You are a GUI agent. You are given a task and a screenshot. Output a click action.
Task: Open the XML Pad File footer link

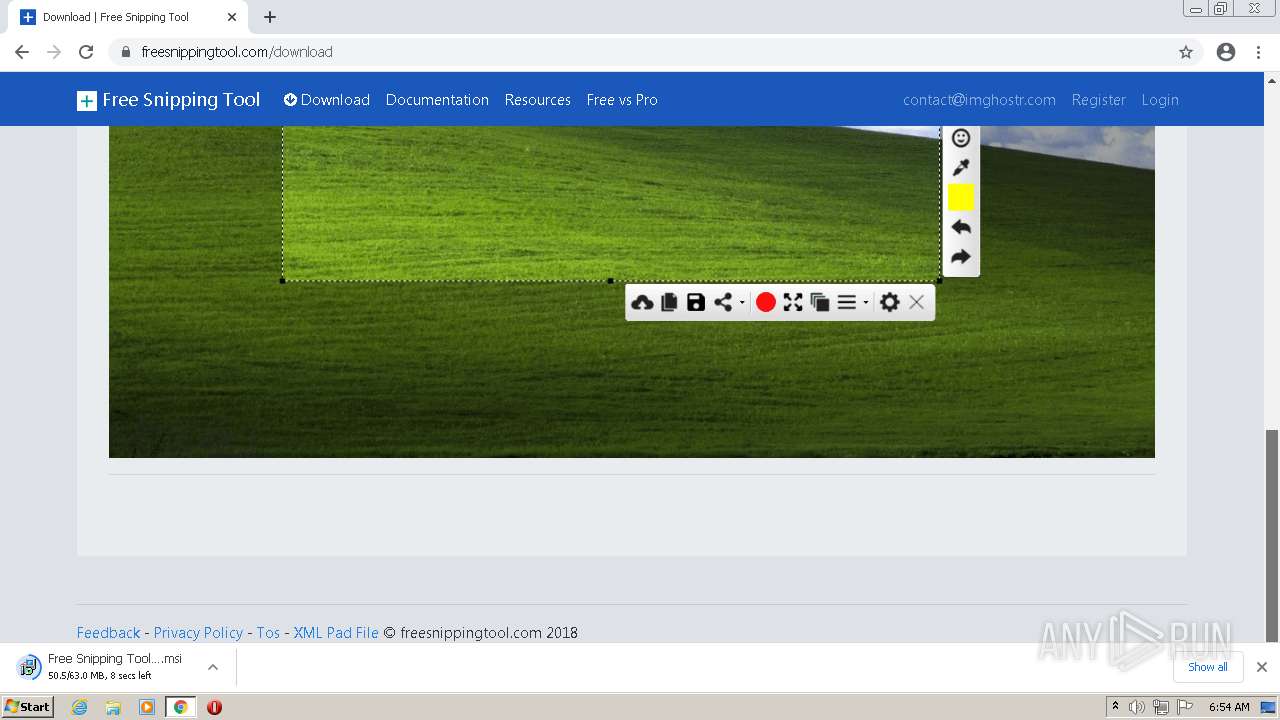pos(336,632)
